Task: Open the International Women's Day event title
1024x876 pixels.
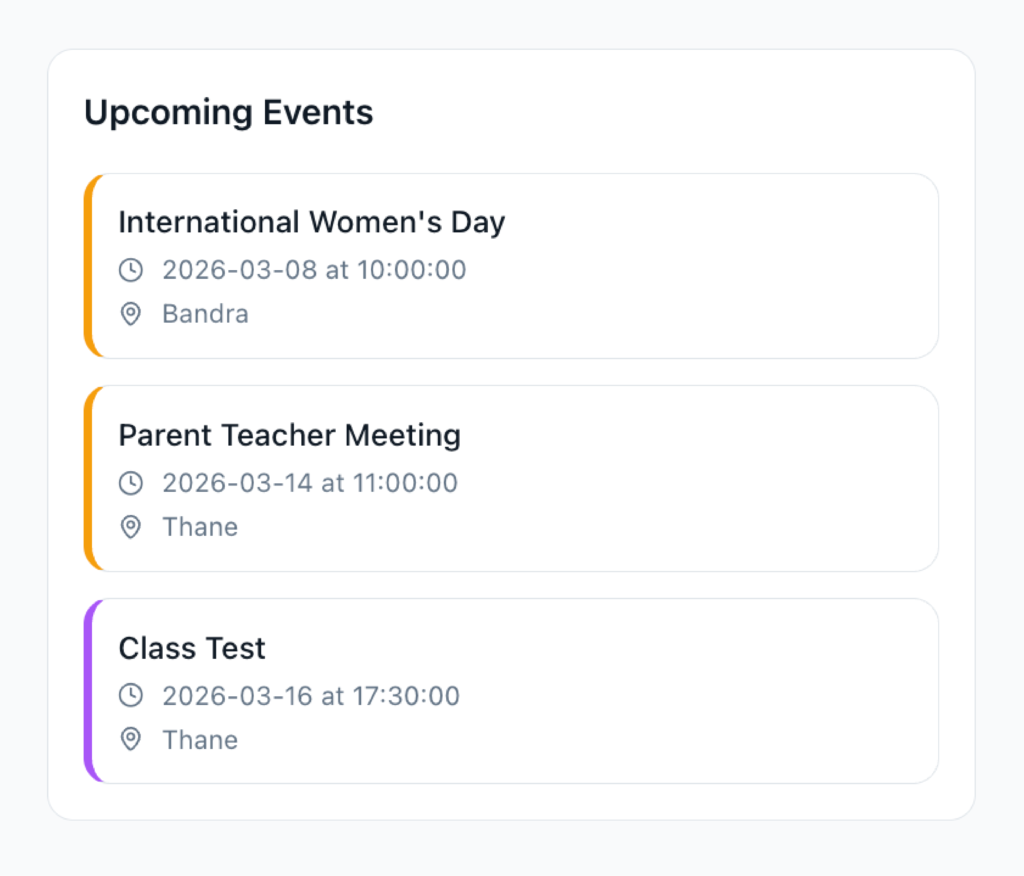Action: pos(311,222)
